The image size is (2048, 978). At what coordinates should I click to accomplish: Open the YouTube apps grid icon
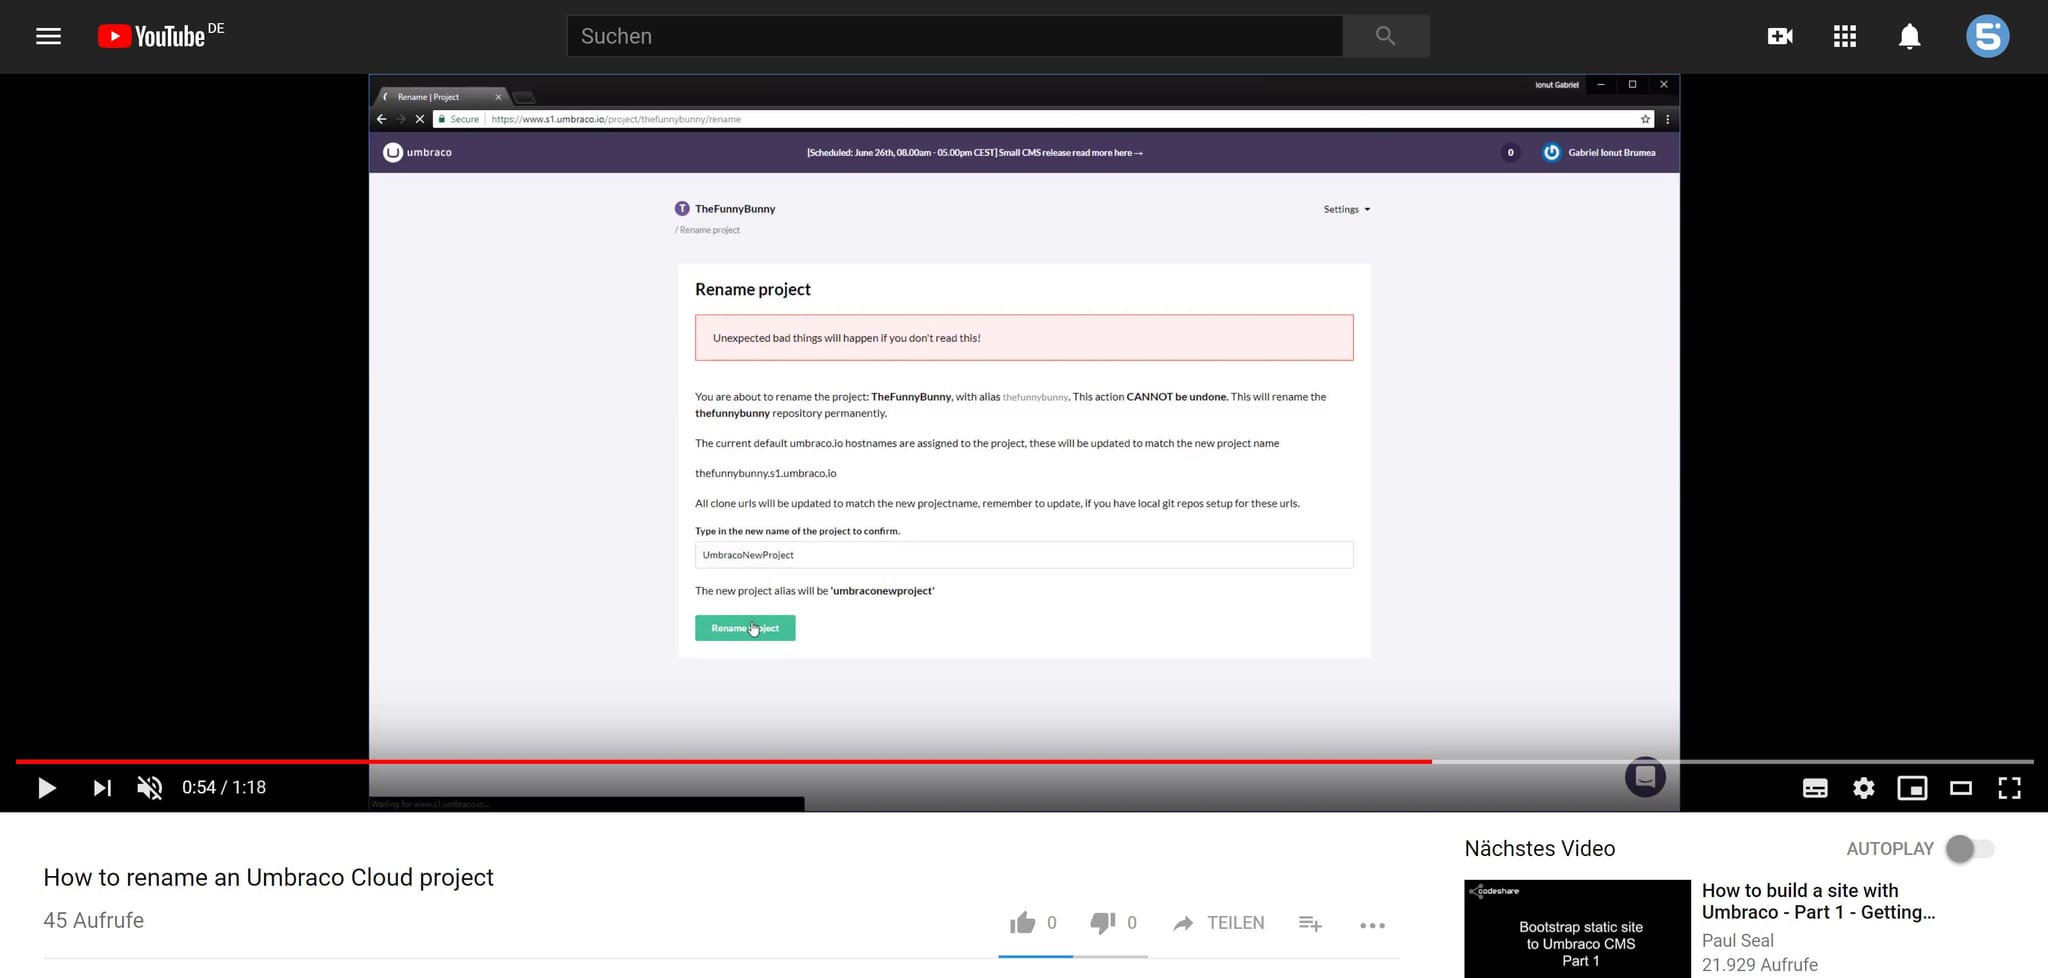[1845, 37]
